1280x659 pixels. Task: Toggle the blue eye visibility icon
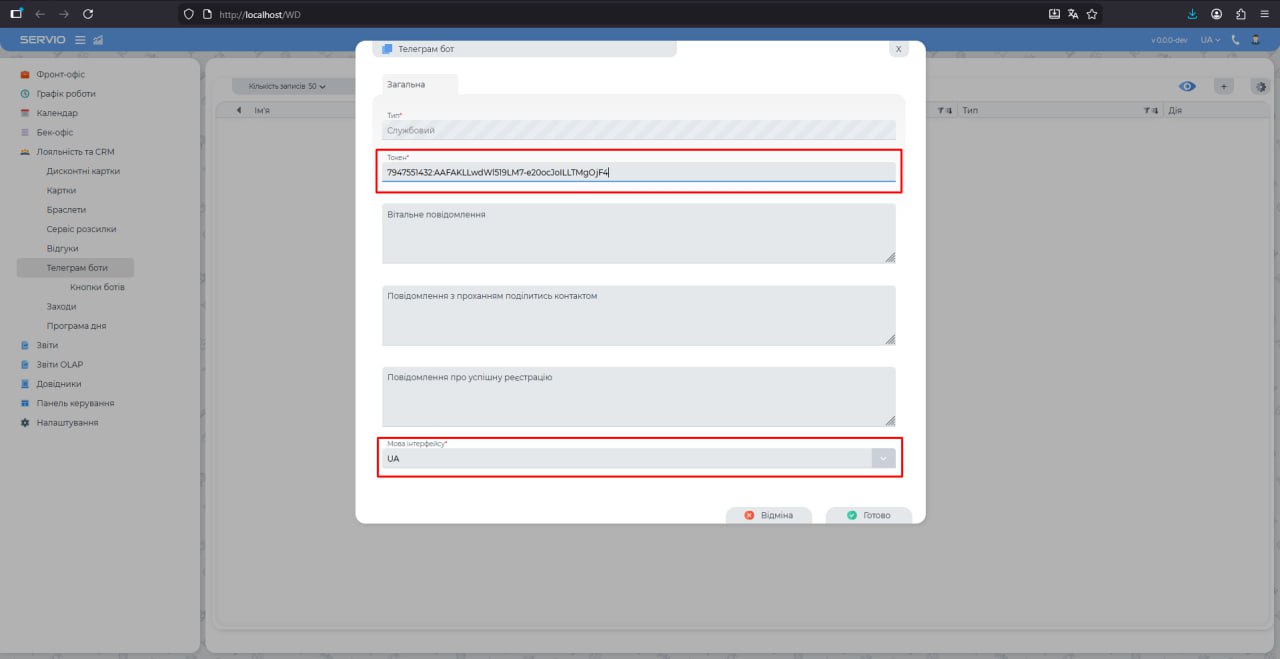1187,86
